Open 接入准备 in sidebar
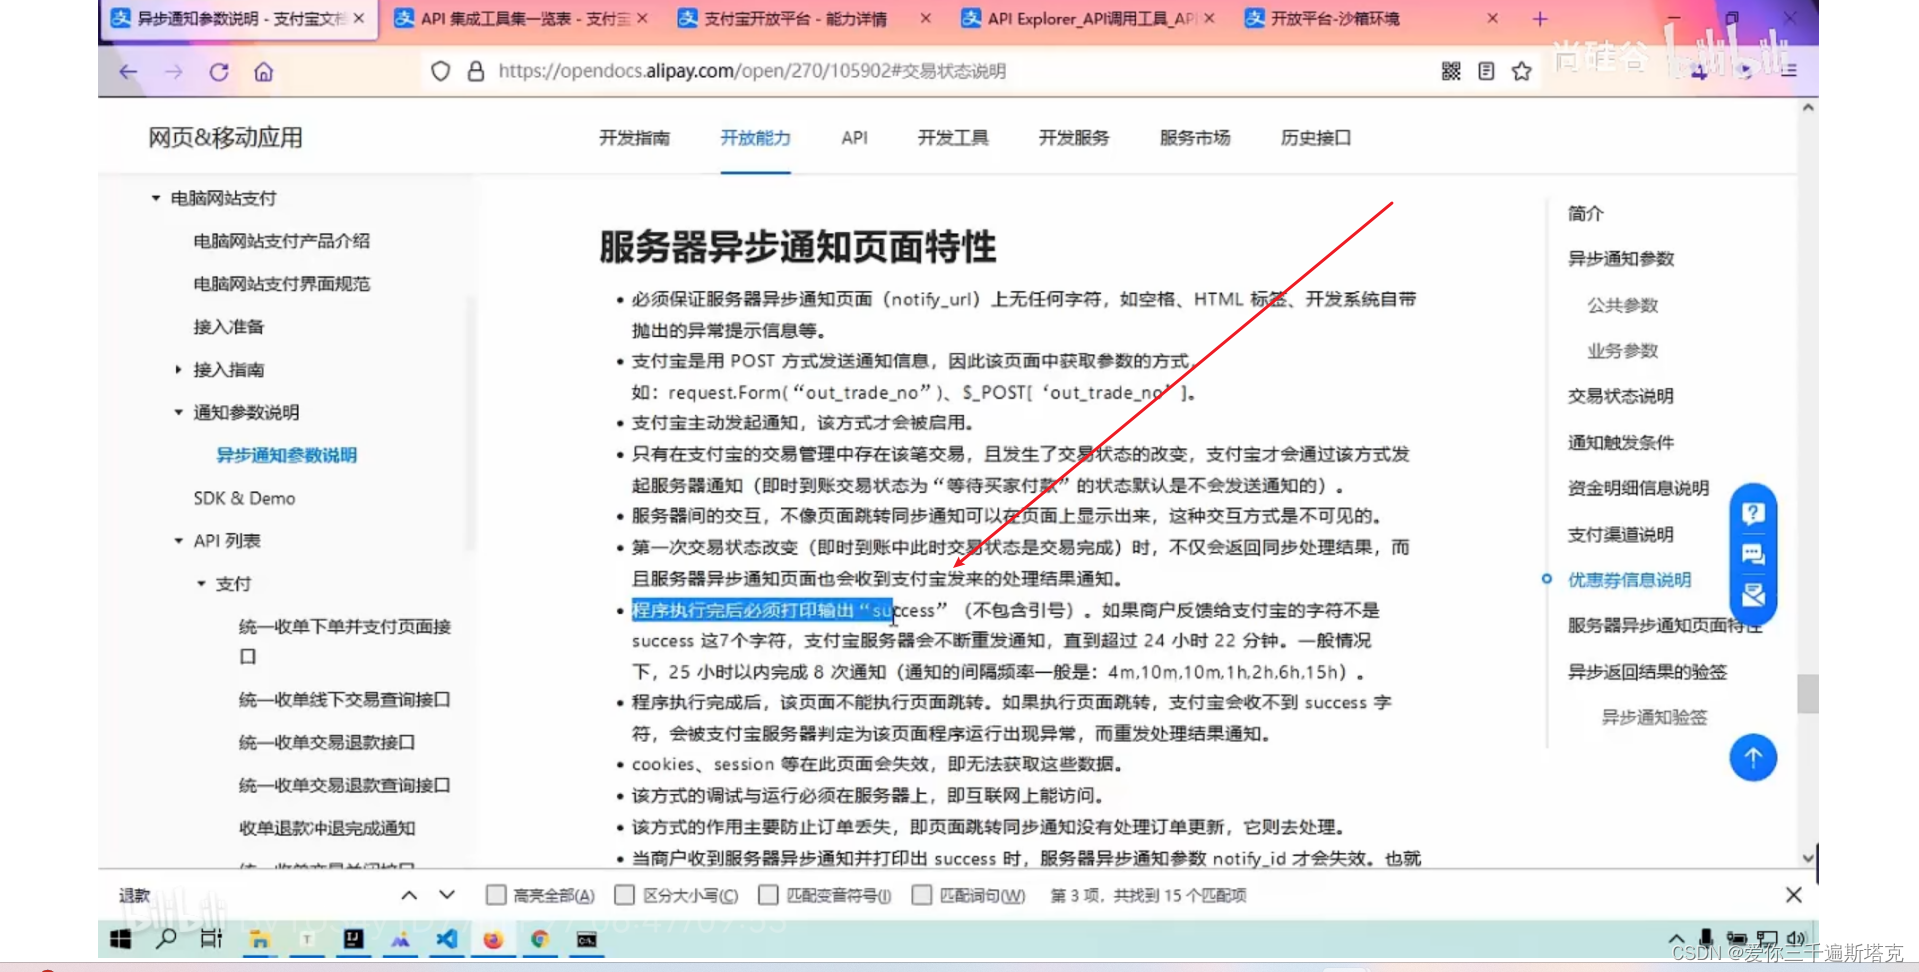This screenshot has height=972, width=1919. (229, 327)
